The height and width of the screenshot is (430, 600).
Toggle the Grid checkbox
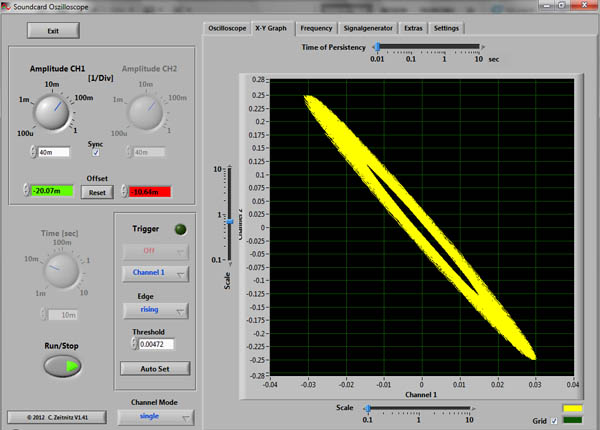[x=554, y=421]
